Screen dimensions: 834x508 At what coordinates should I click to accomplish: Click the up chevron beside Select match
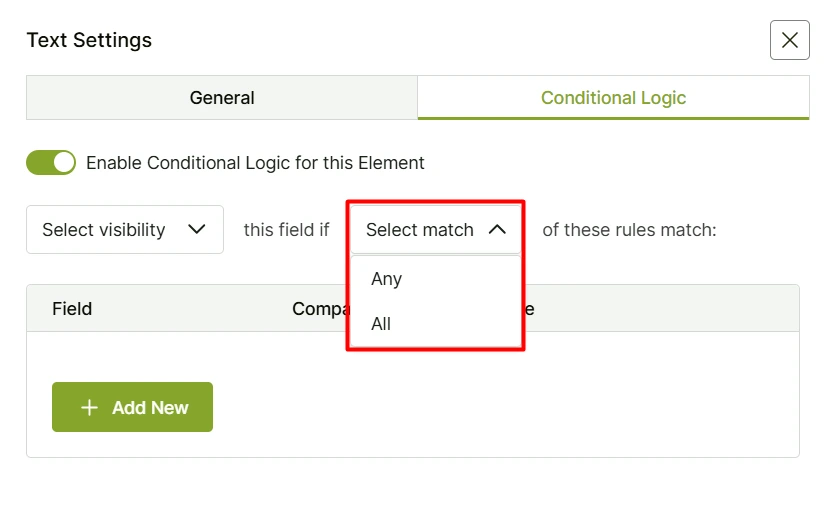tap(497, 230)
